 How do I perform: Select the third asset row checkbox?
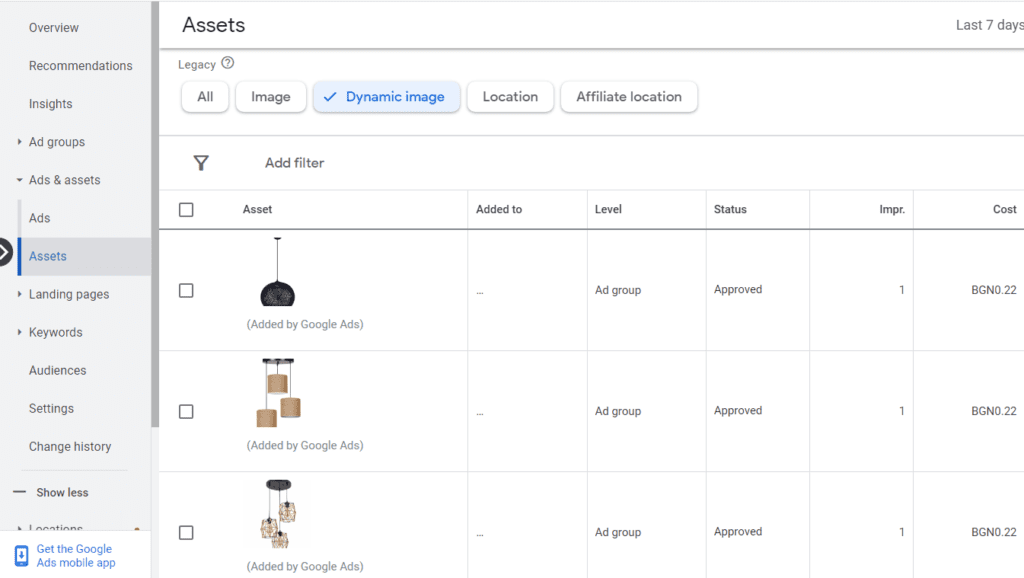[x=186, y=532]
